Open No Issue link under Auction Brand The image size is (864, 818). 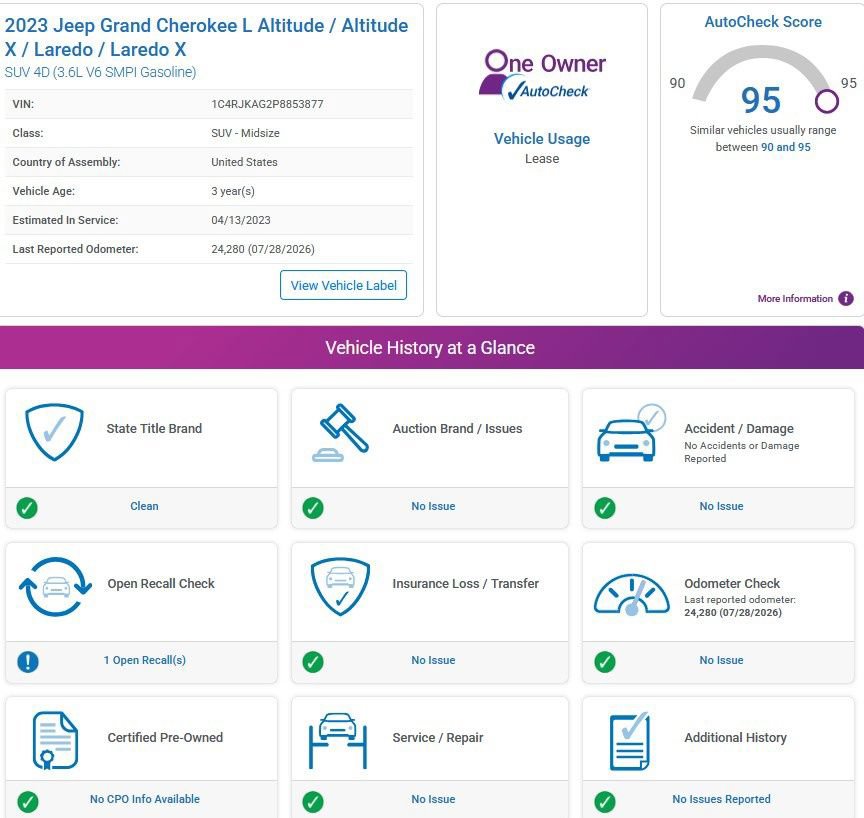pos(433,506)
